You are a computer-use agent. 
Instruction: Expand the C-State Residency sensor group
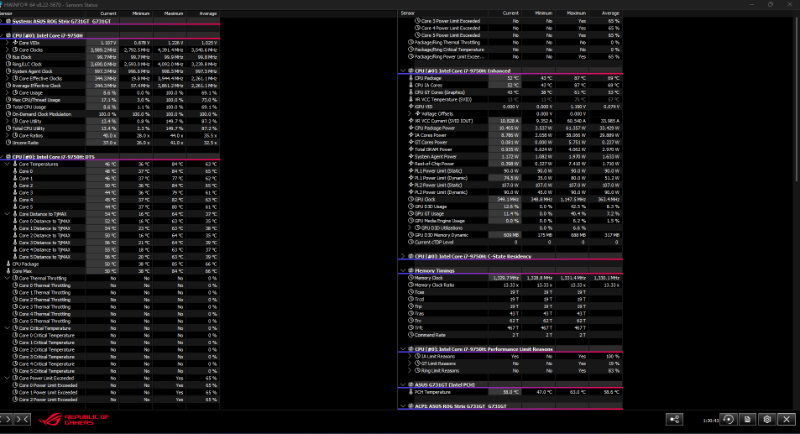tap(403, 257)
